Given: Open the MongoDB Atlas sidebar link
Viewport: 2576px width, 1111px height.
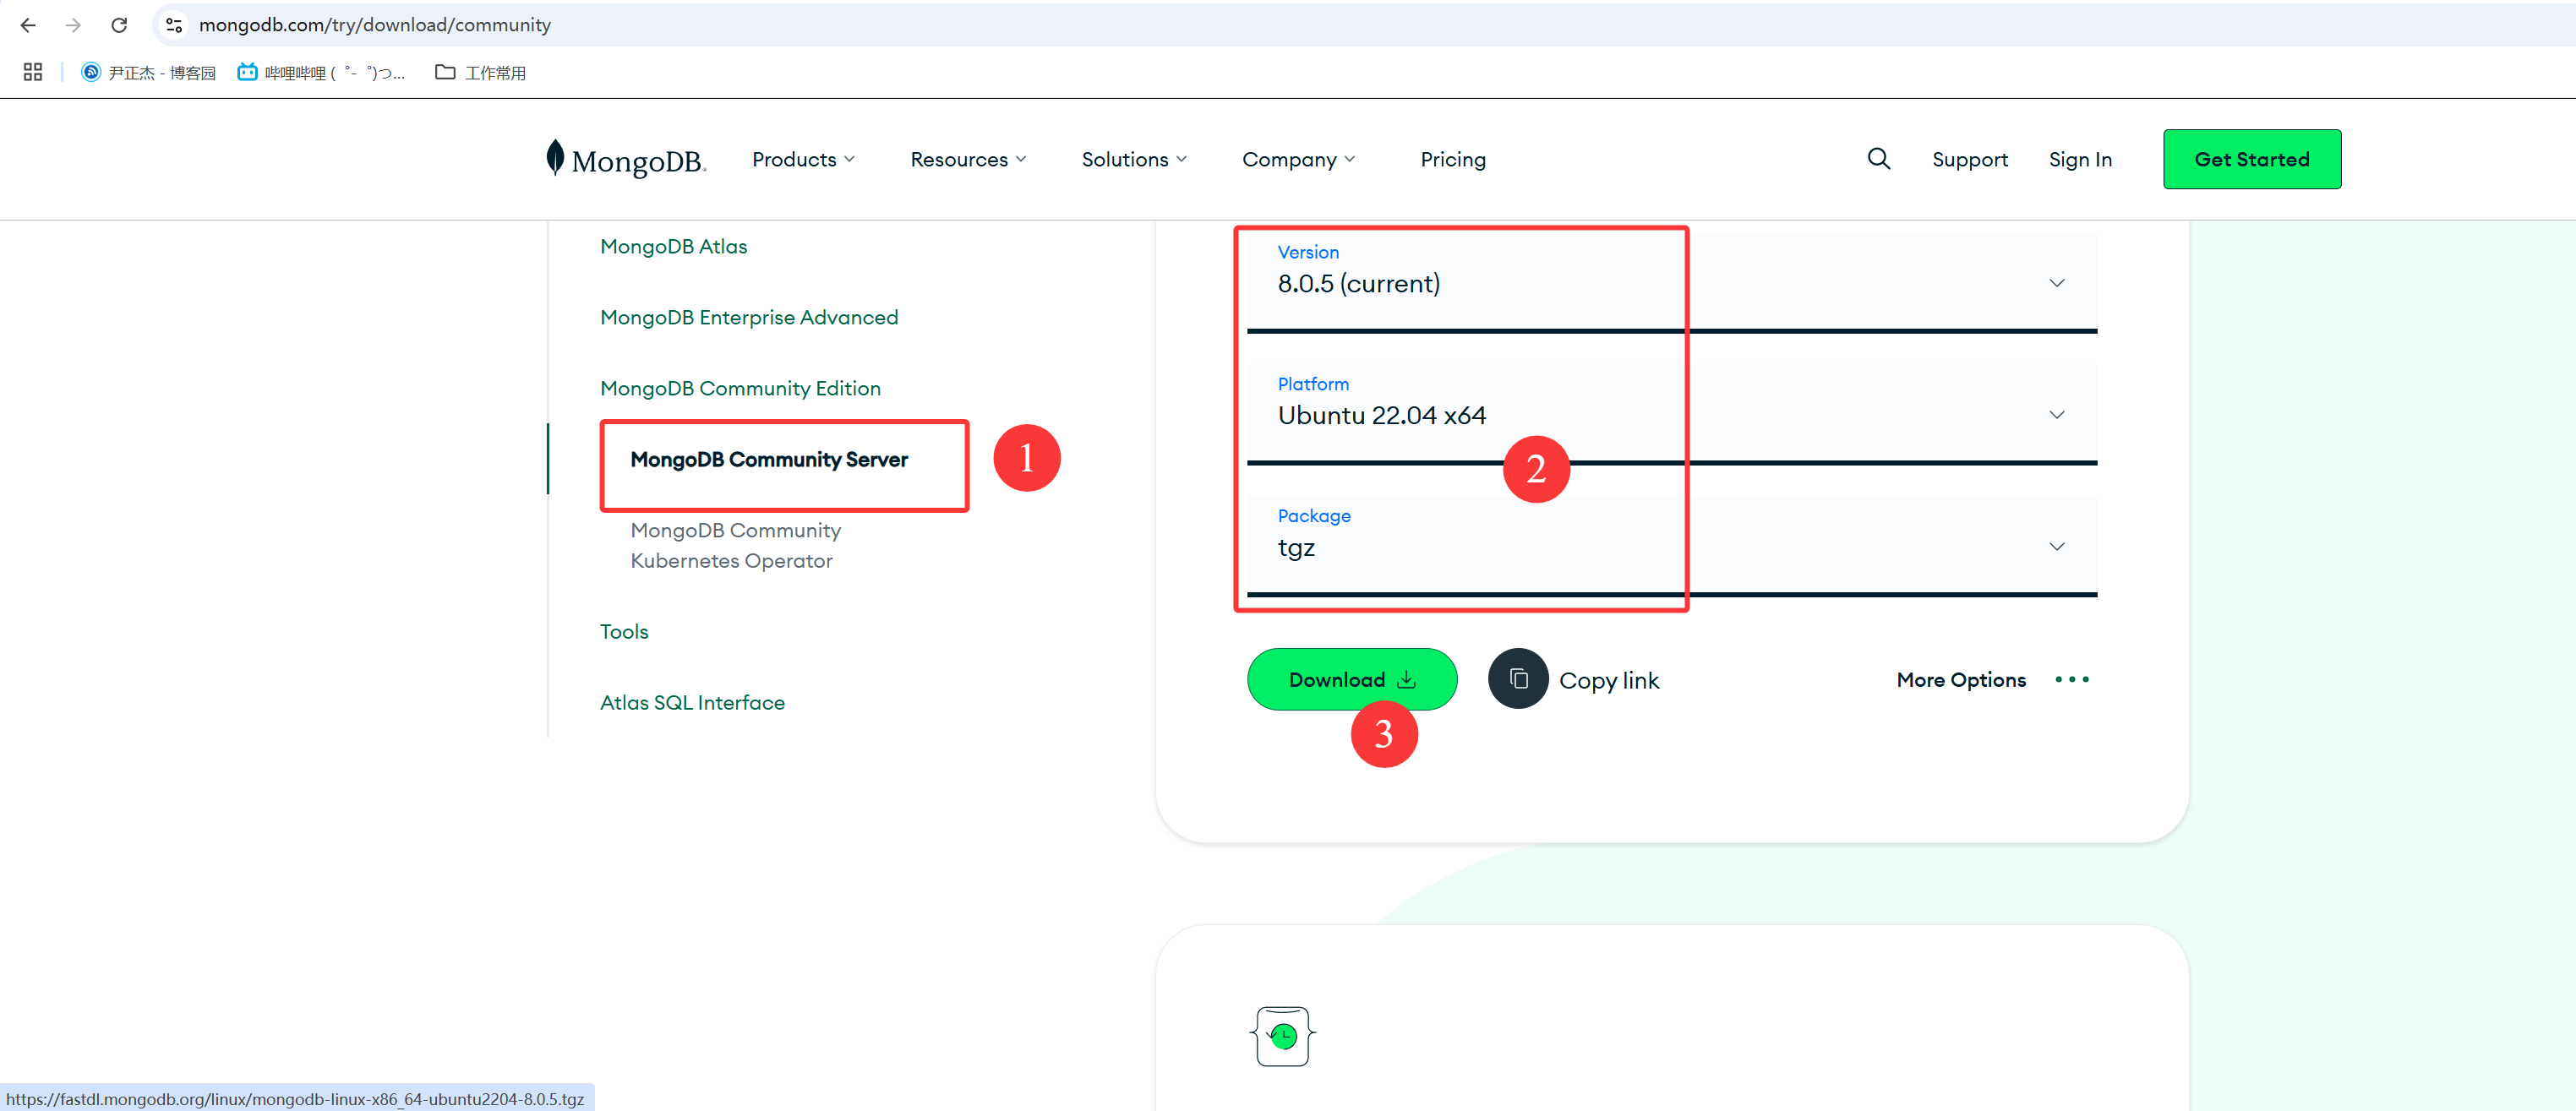Looking at the screenshot, I should pos(673,246).
